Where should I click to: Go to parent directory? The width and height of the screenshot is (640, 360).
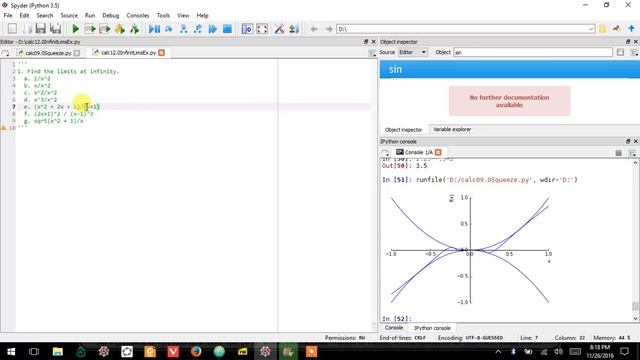click(631, 29)
